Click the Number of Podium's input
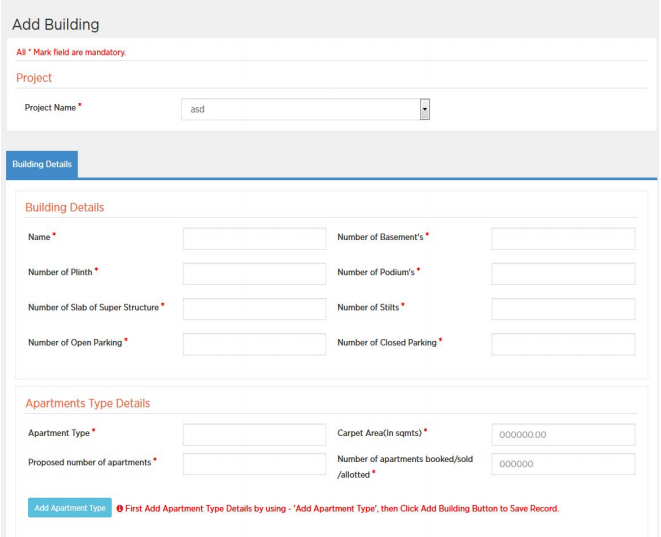The width and height of the screenshot is (661, 537). (x=563, y=273)
